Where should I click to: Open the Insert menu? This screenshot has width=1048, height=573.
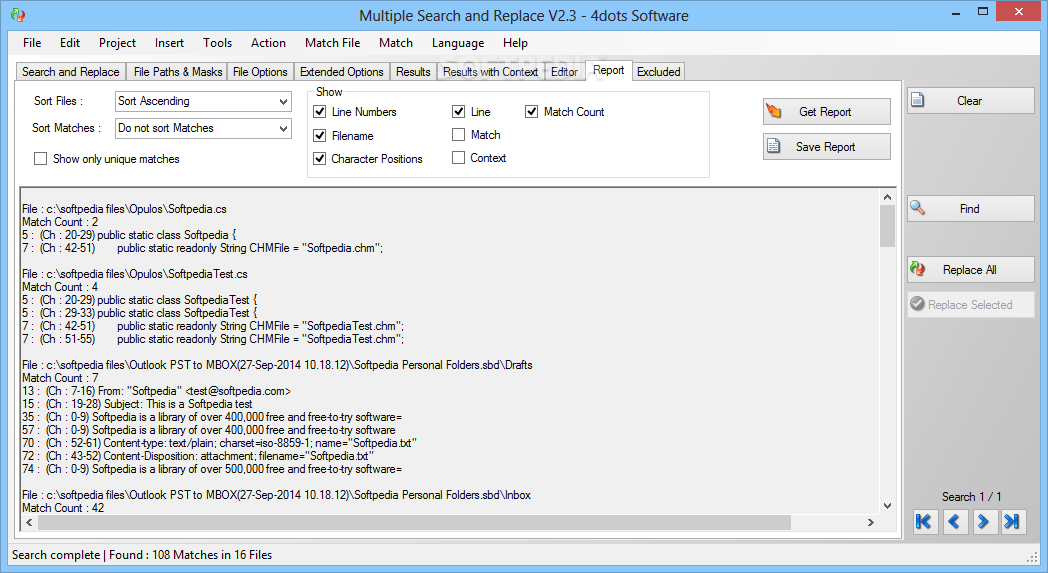[x=169, y=43]
